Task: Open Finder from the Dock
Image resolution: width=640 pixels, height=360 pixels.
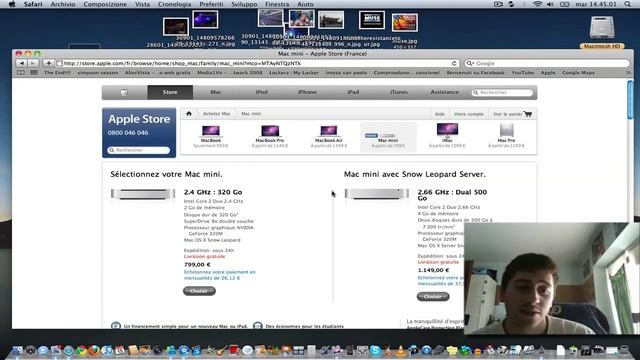Action: (x=17, y=350)
